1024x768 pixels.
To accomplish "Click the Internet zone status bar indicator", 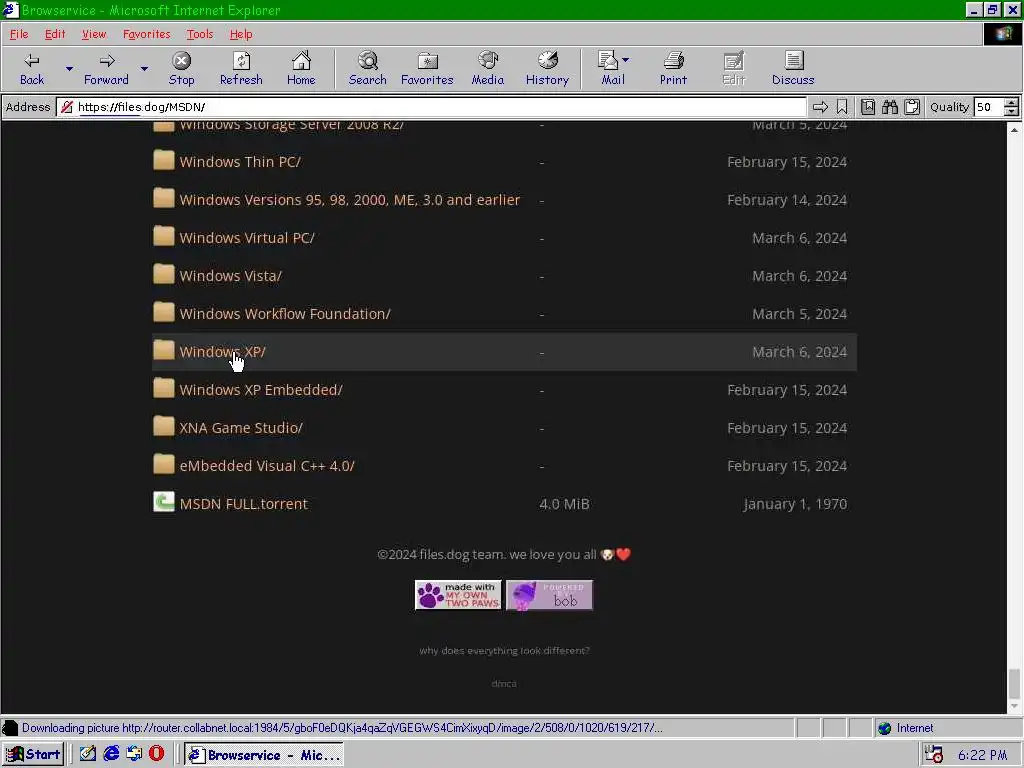I will point(906,728).
